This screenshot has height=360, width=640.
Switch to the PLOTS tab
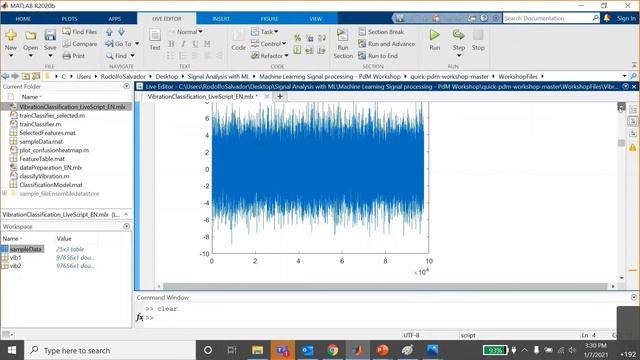(69, 19)
